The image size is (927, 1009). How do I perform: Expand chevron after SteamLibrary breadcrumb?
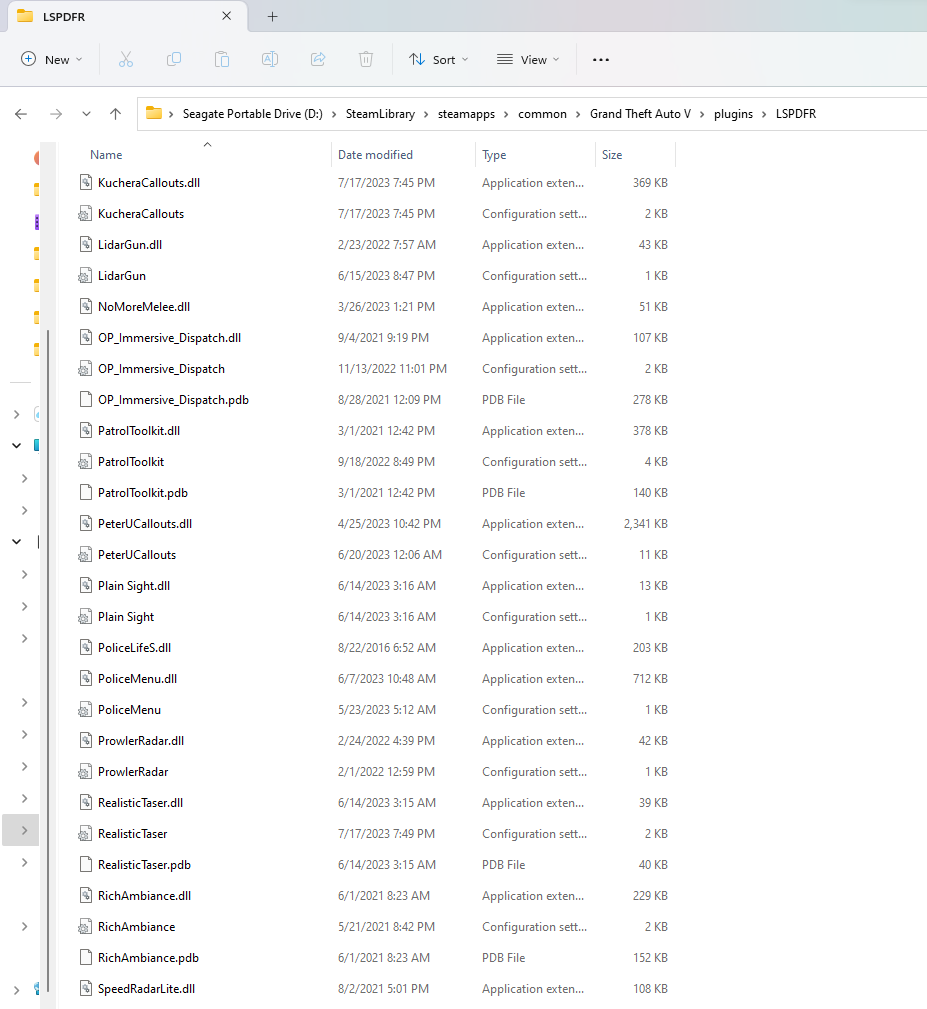[x=427, y=114]
